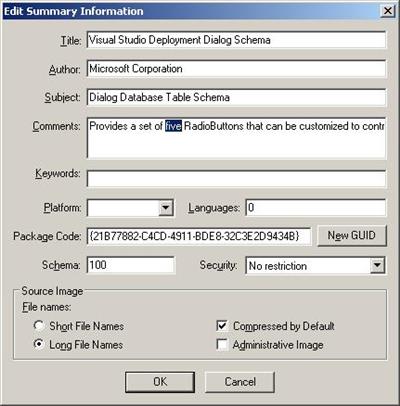Click the highlighted word five in Comments

coord(173,126)
